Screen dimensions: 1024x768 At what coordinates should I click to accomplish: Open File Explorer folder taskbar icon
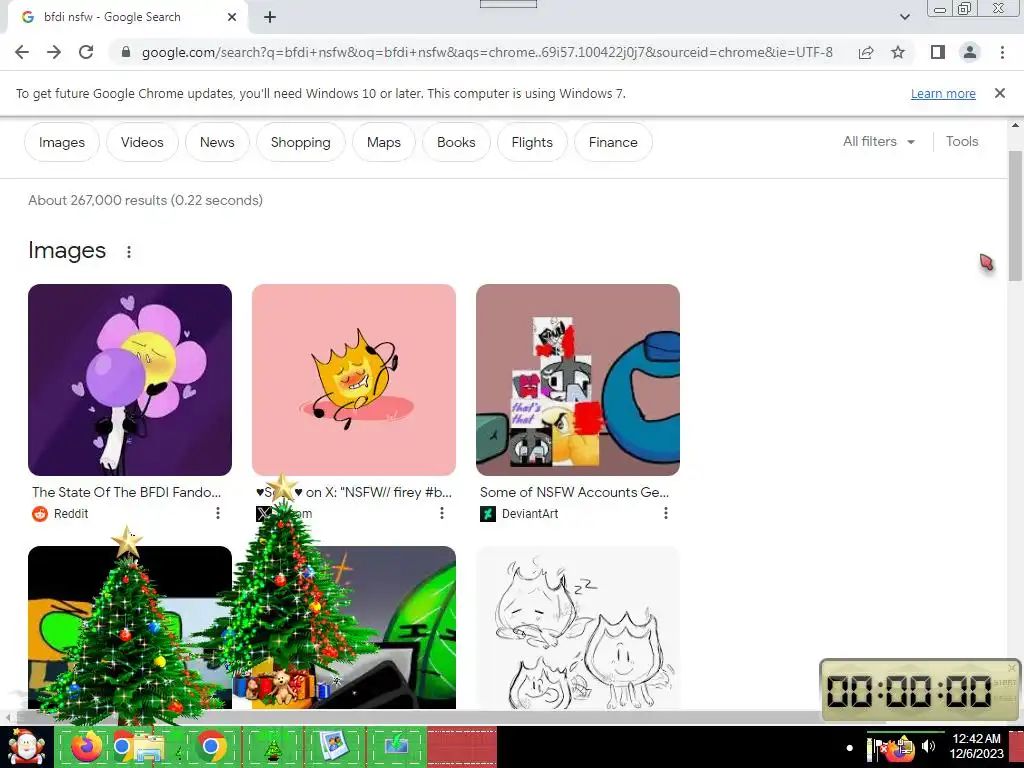click(x=149, y=748)
